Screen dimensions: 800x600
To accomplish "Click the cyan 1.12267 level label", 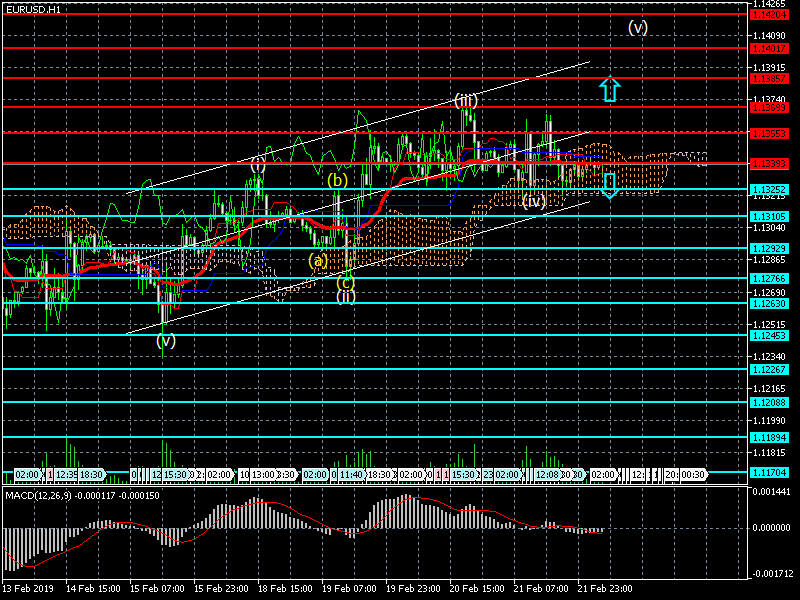I will click(x=769, y=369).
